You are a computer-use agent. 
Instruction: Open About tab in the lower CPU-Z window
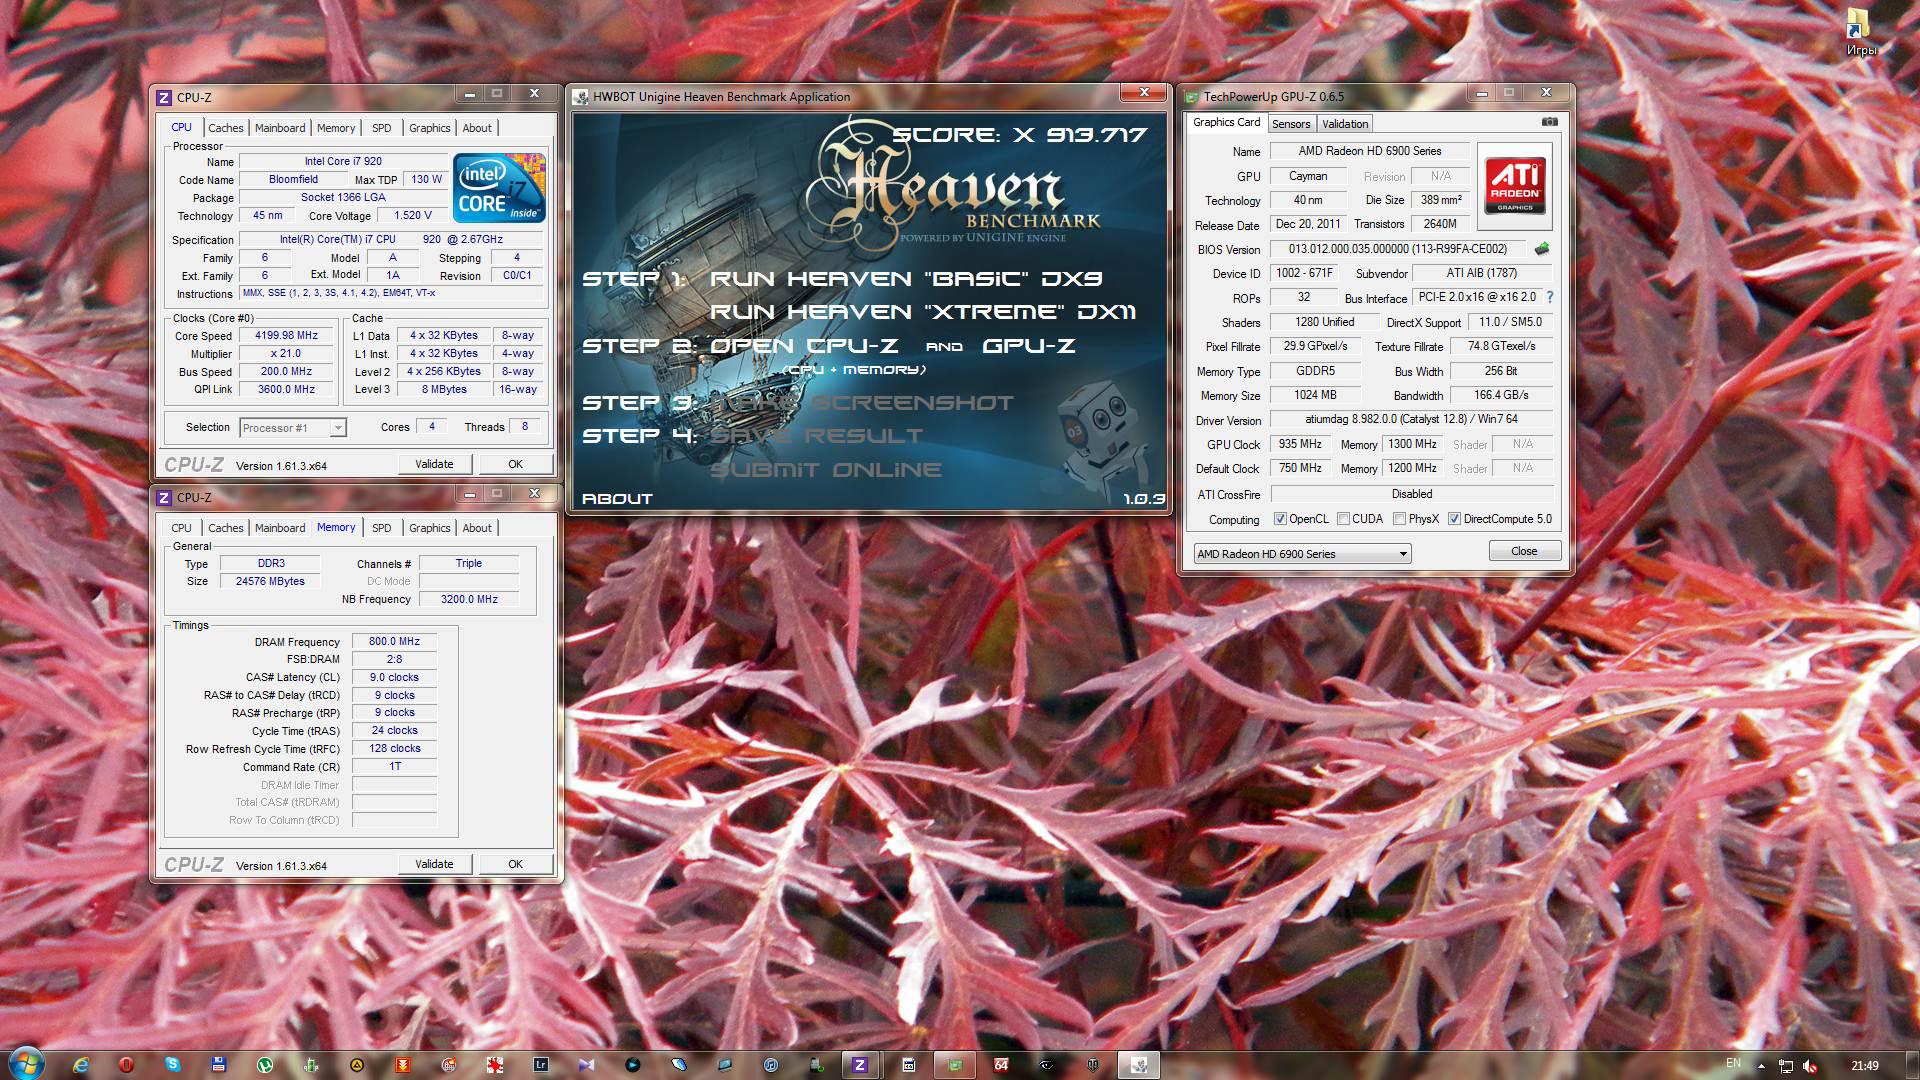coord(477,528)
